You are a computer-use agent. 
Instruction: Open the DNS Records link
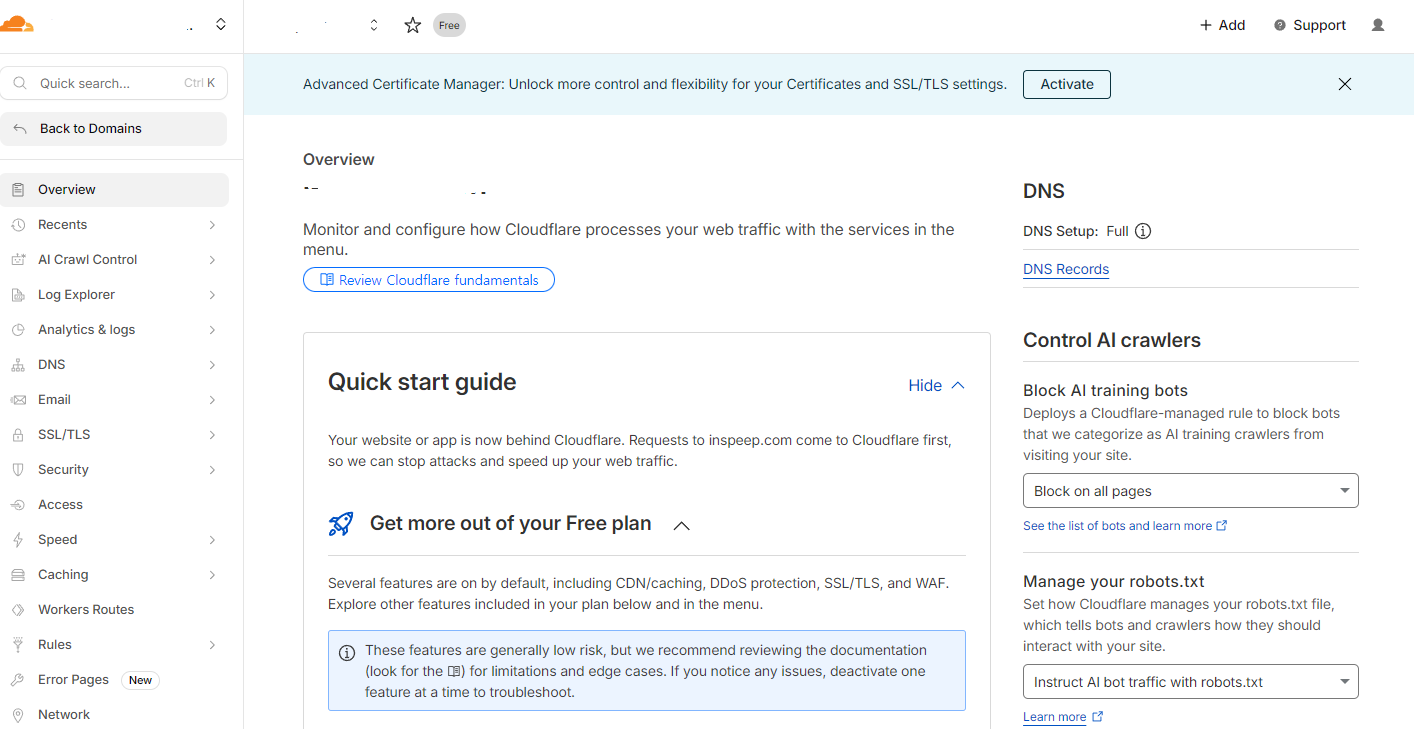coord(1066,269)
